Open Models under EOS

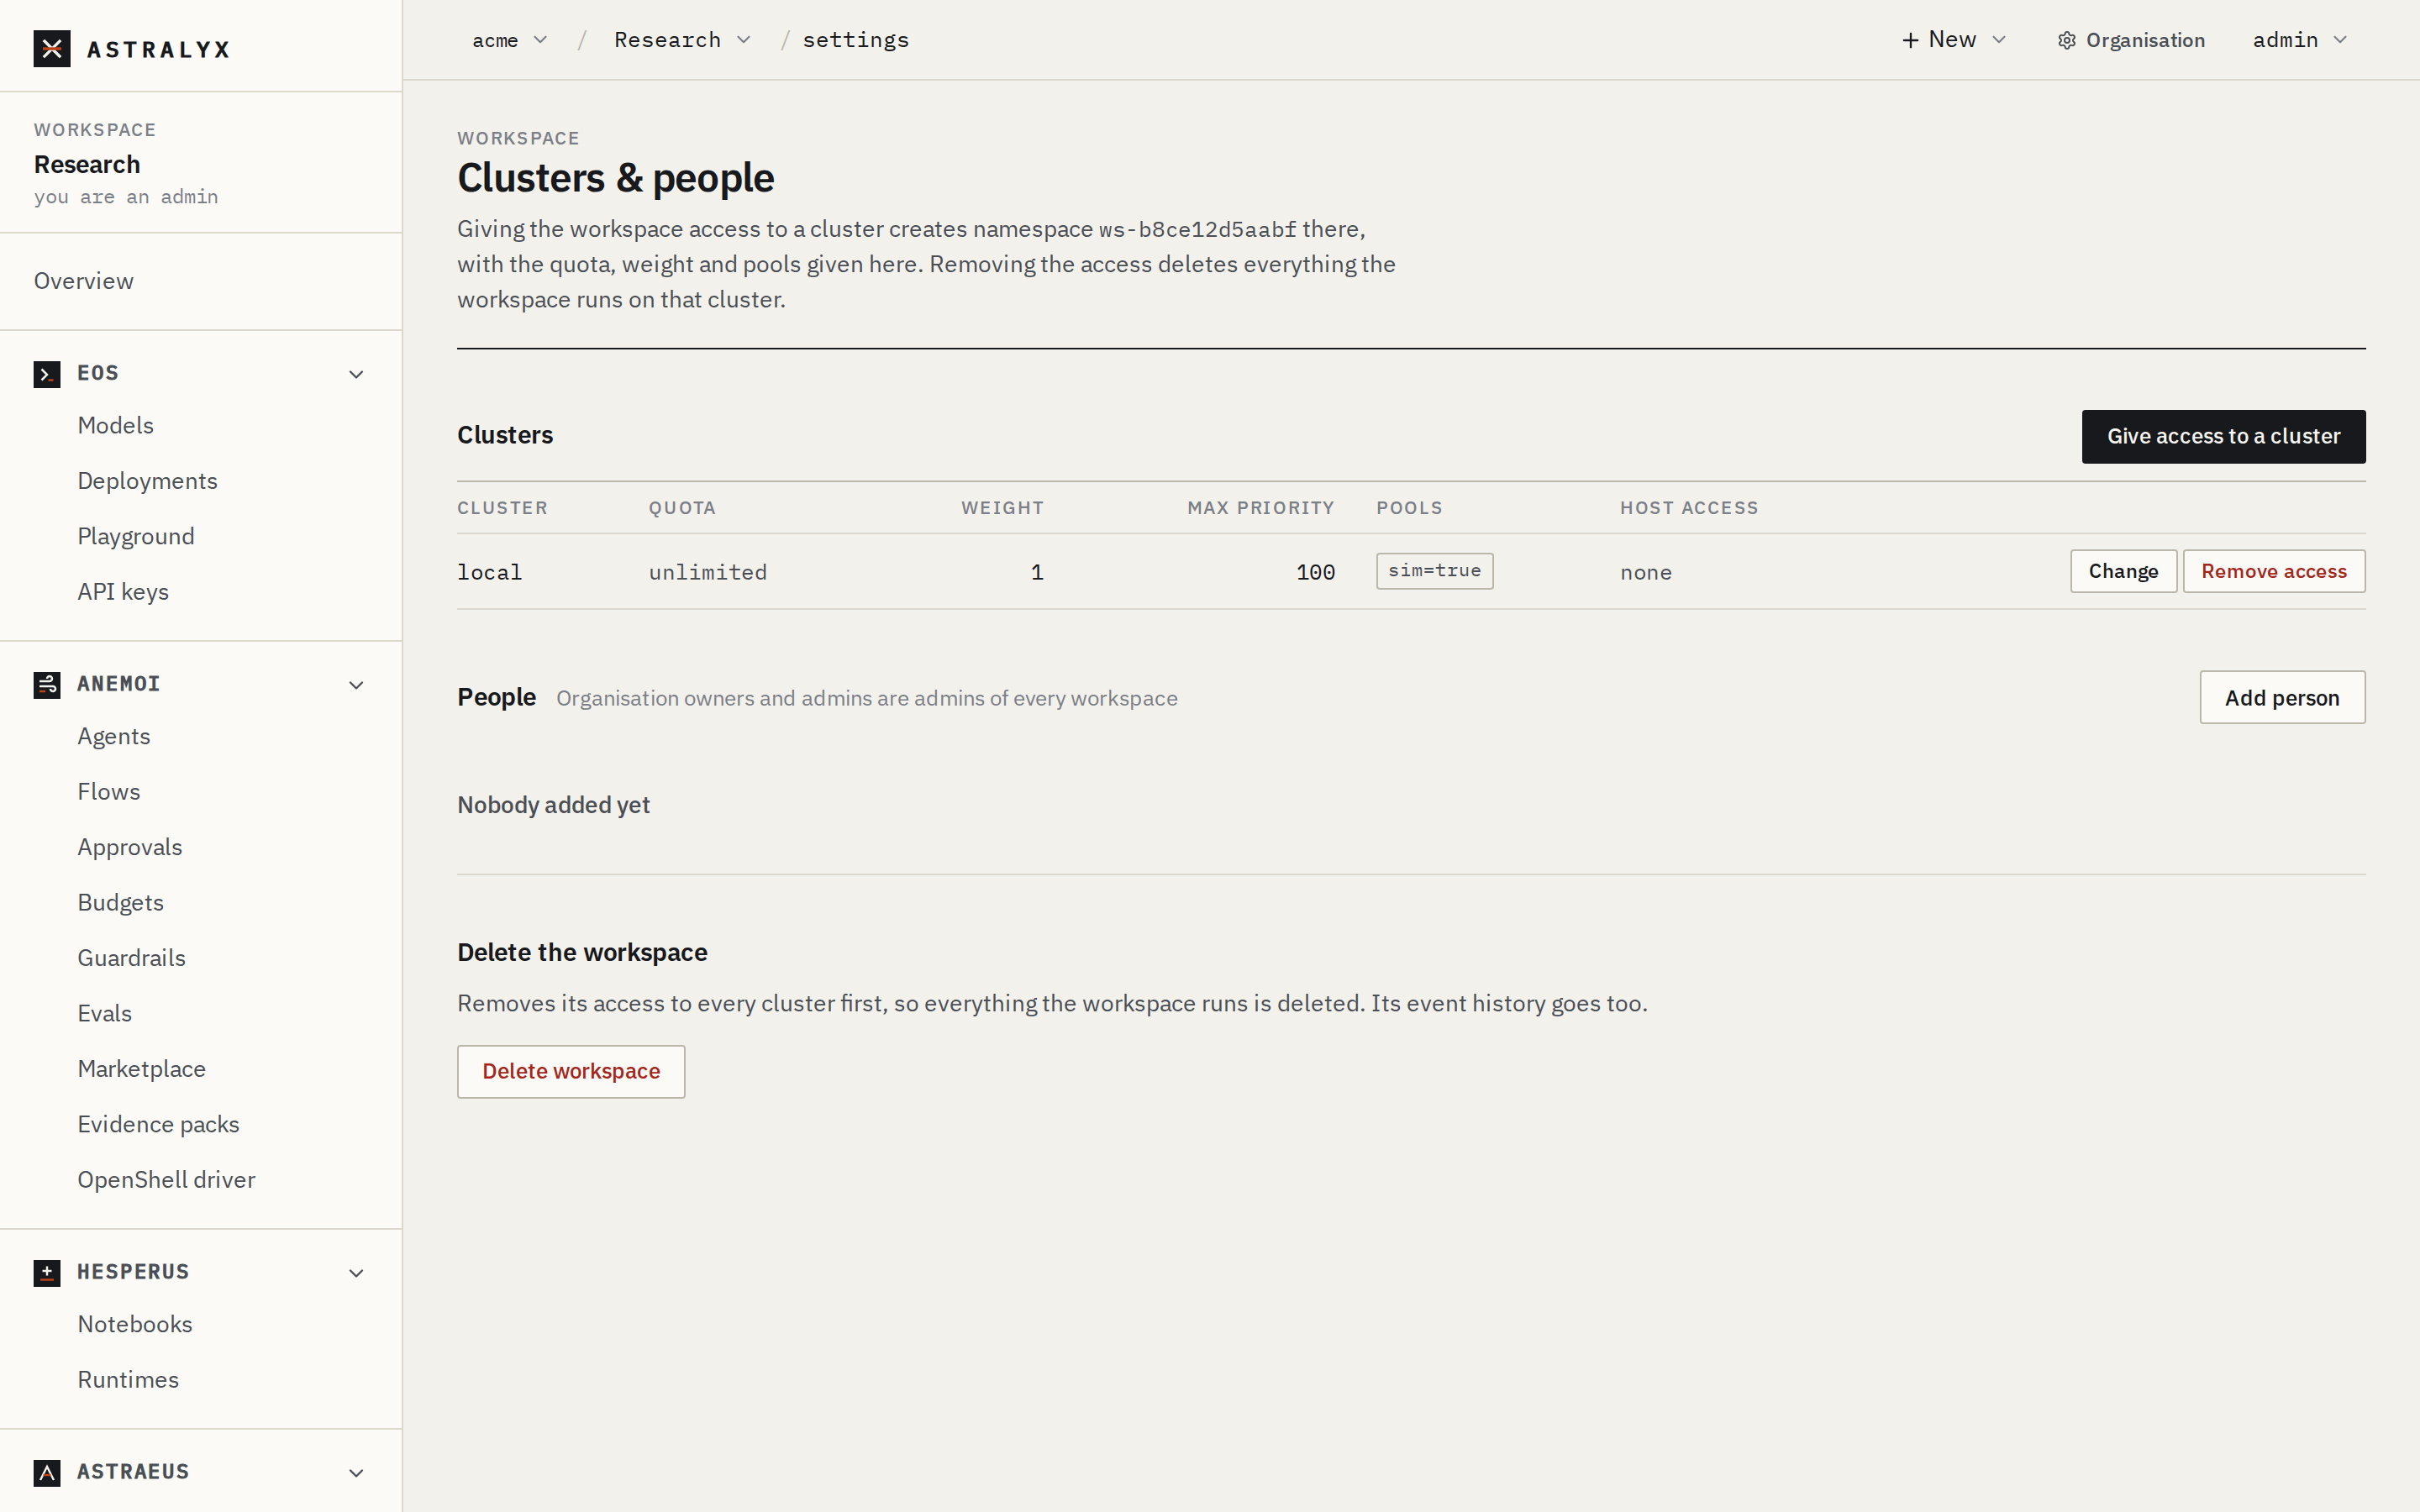click(116, 425)
